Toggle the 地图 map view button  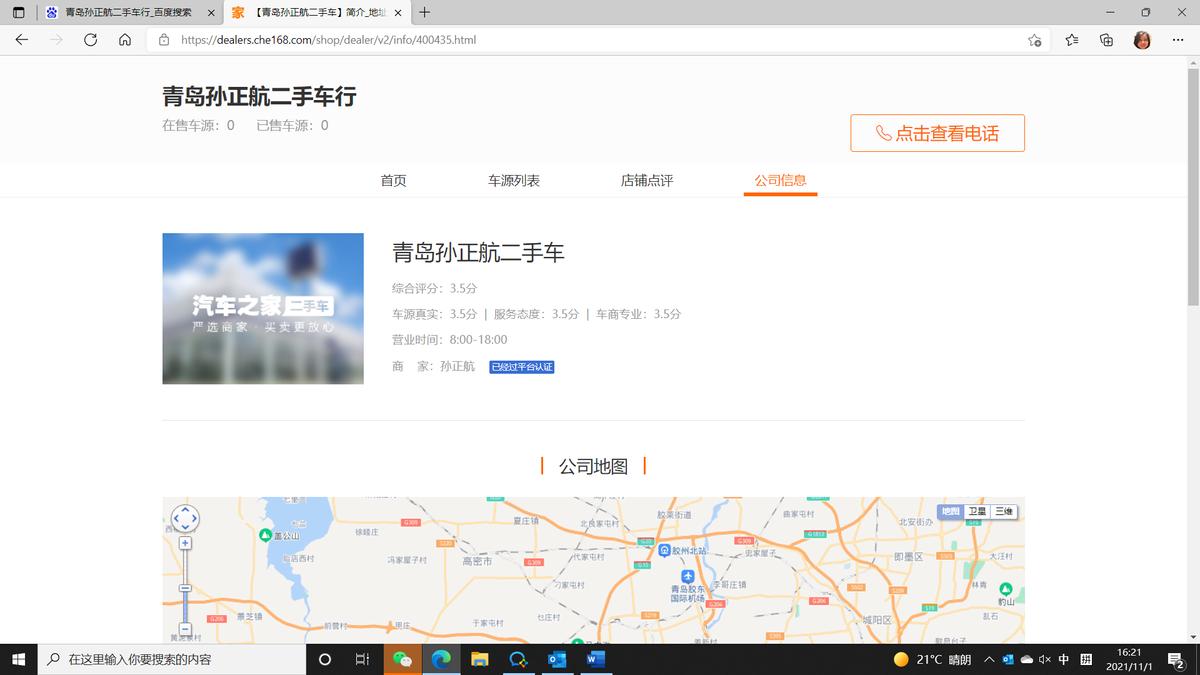948,512
